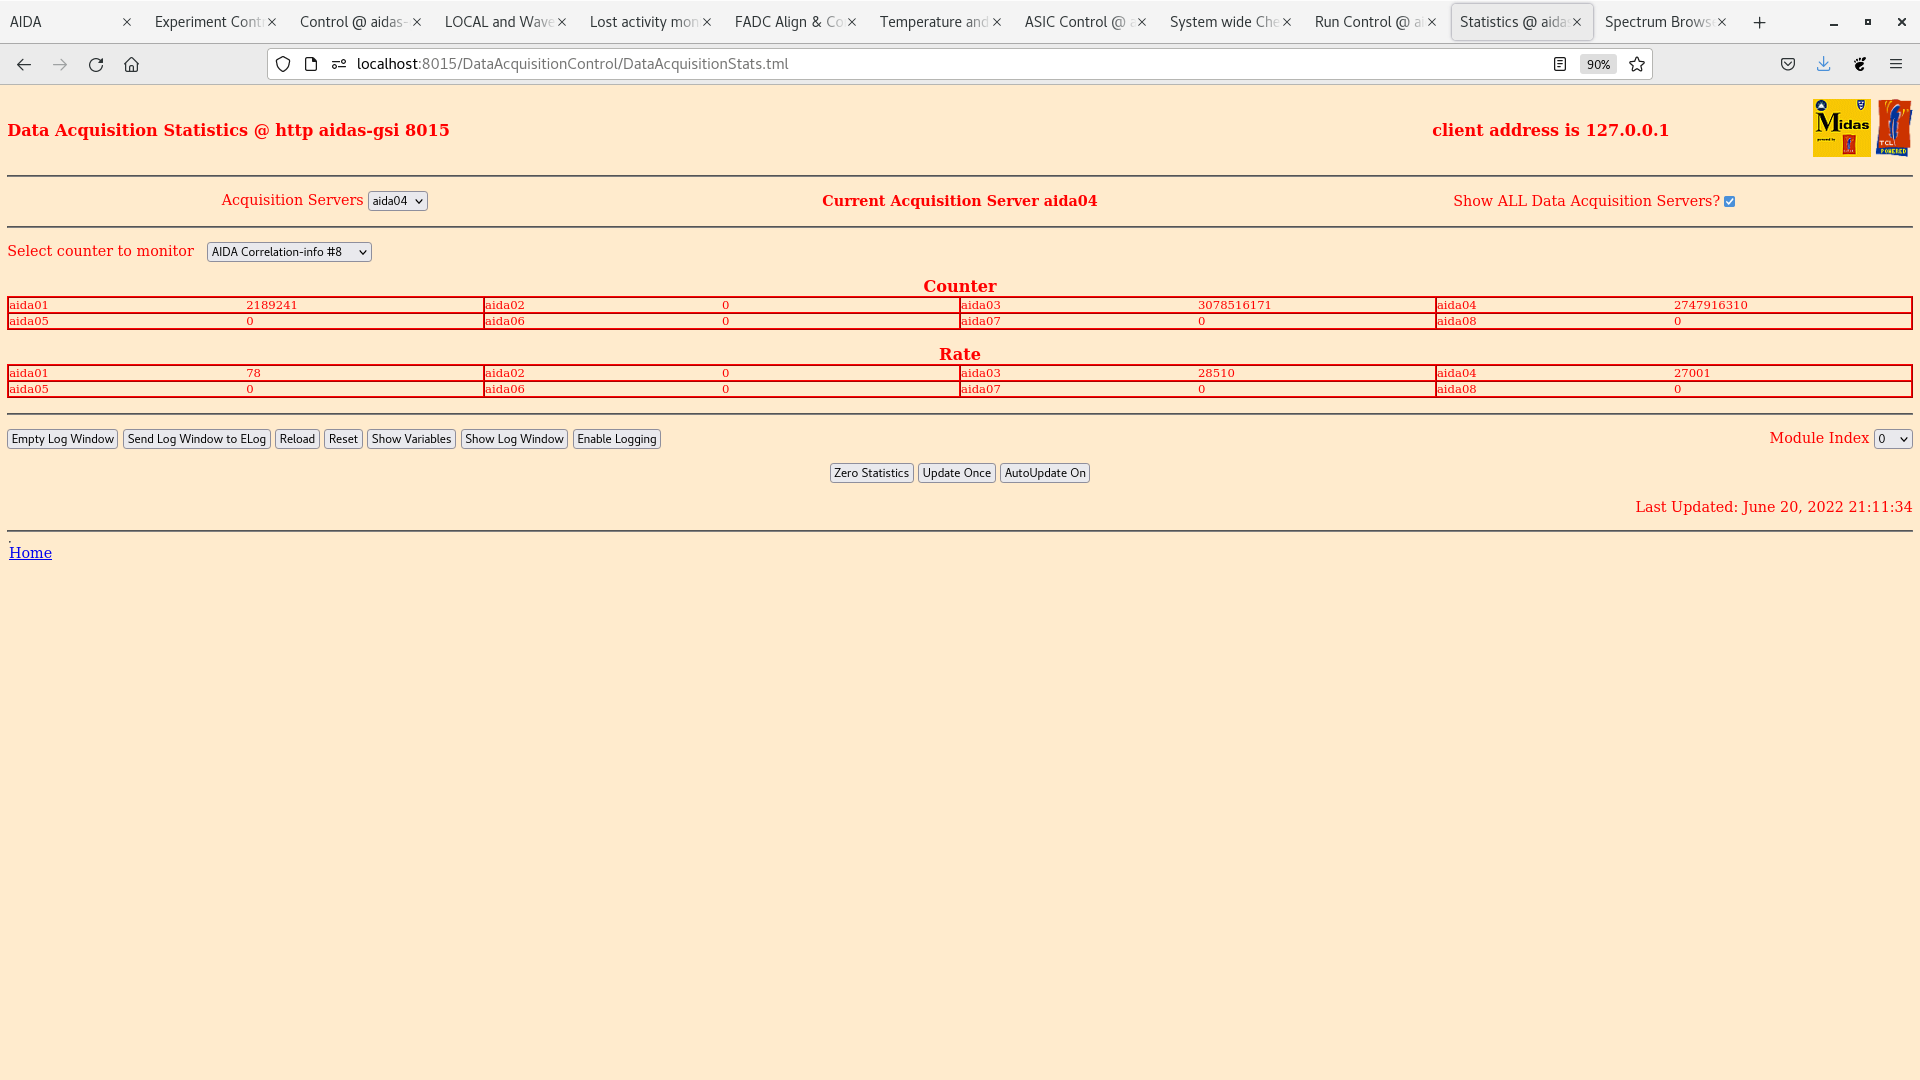Open a new tab with plus icon
The image size is (1920, 1080).
point(1760,22)
